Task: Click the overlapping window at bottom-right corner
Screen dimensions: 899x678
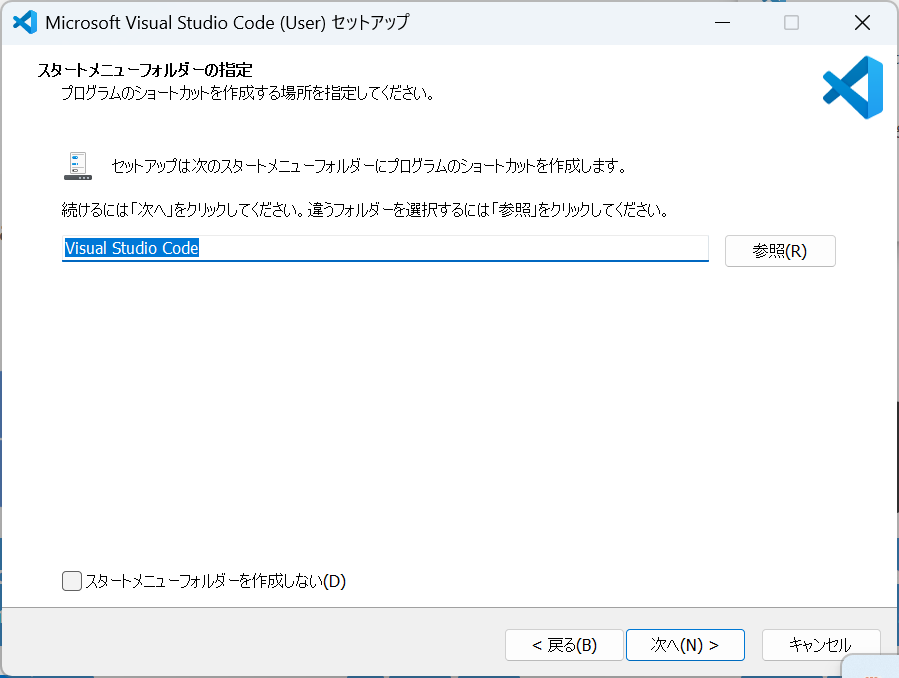Action: click(873, 667)
